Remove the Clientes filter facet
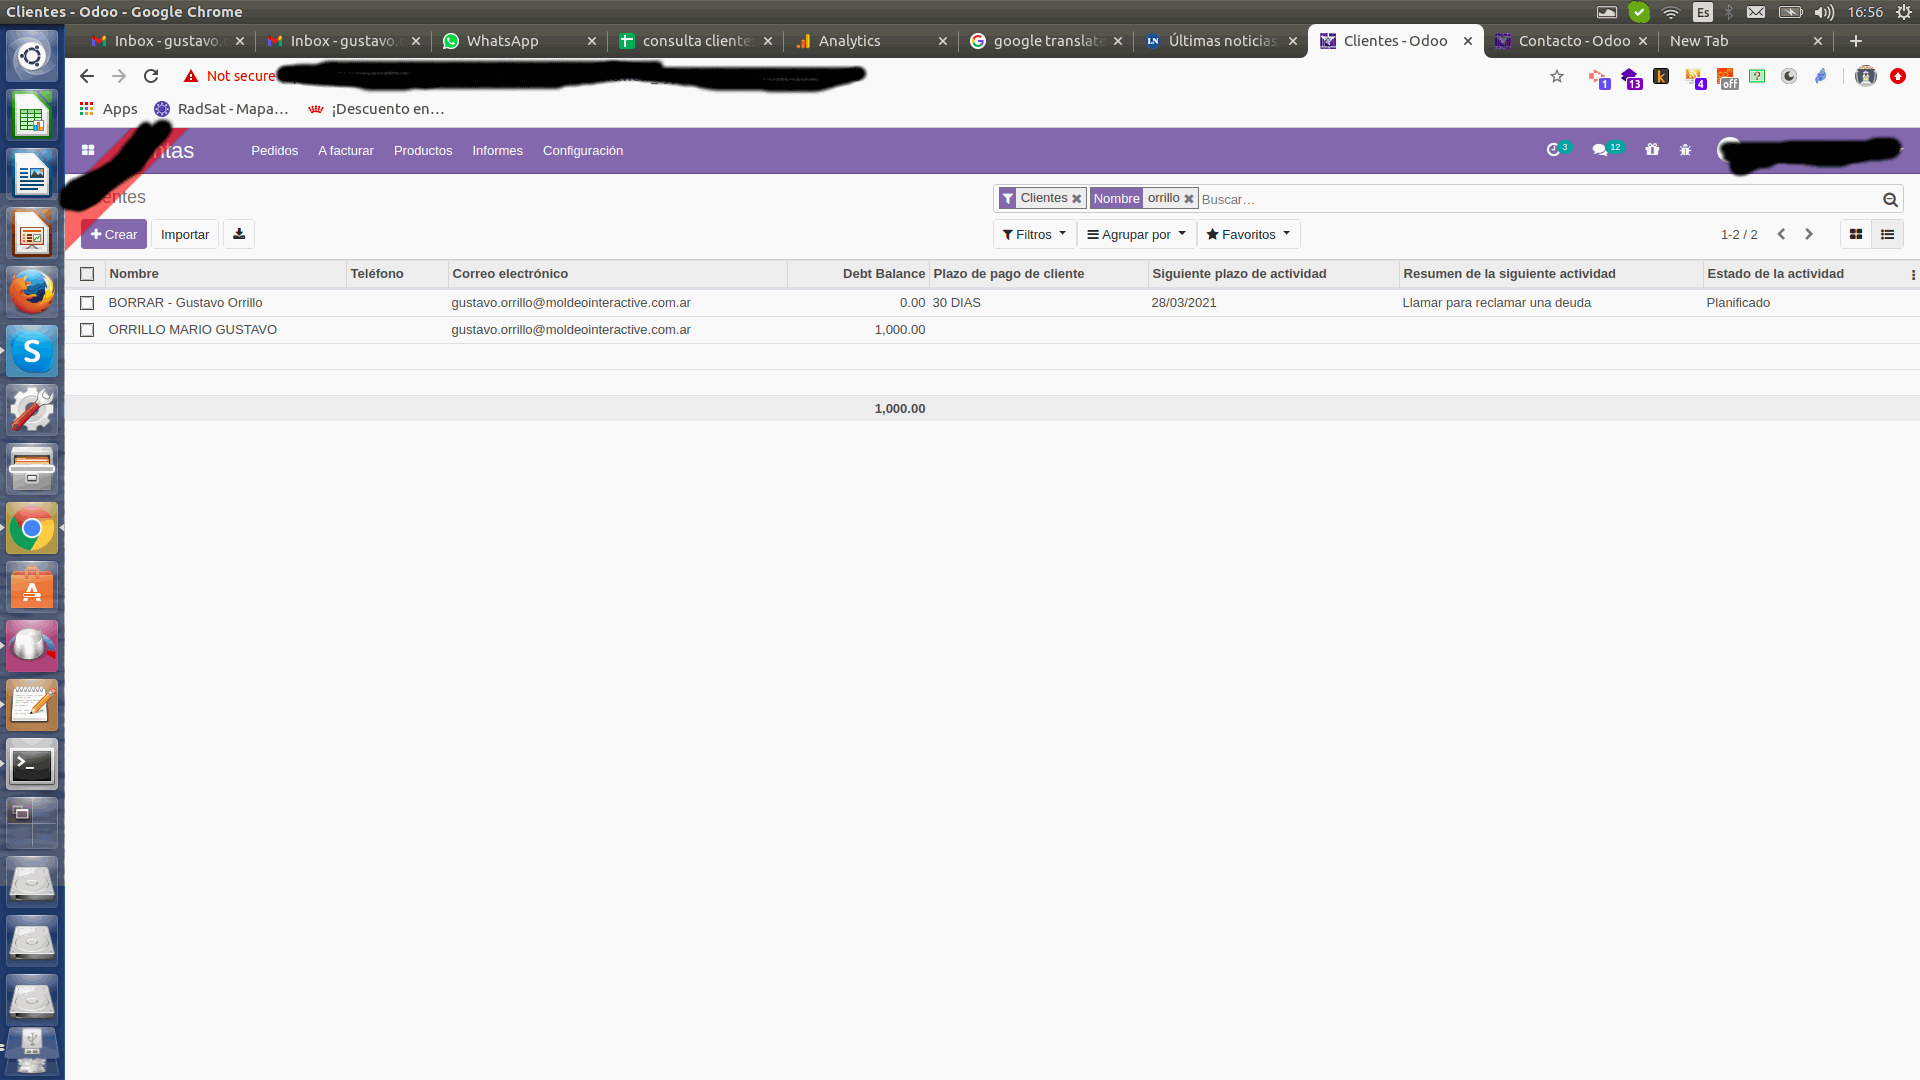Image resolution: width=1920 pixels, height=1080 pixels. click(x=1077, y=199)
